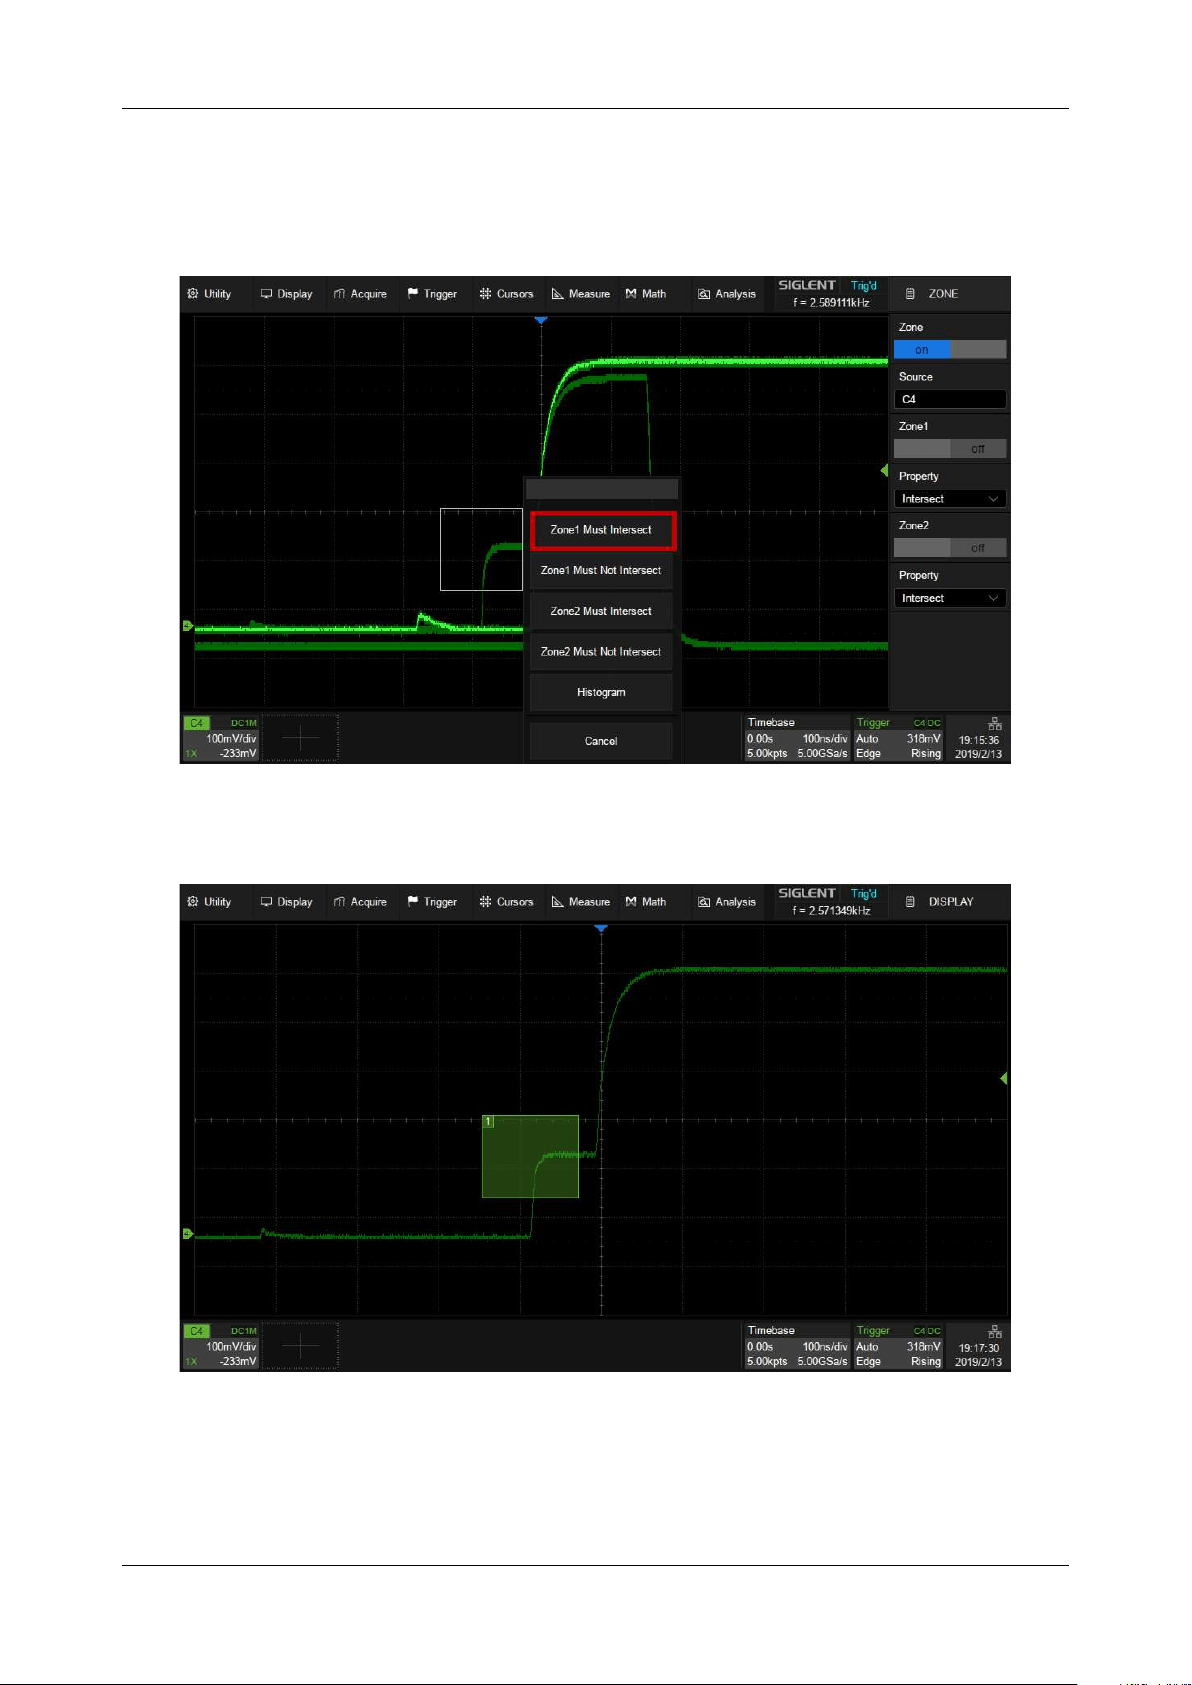
Task: Select blue trigger delay marker in ZONE screen
Action: point(541,320)
